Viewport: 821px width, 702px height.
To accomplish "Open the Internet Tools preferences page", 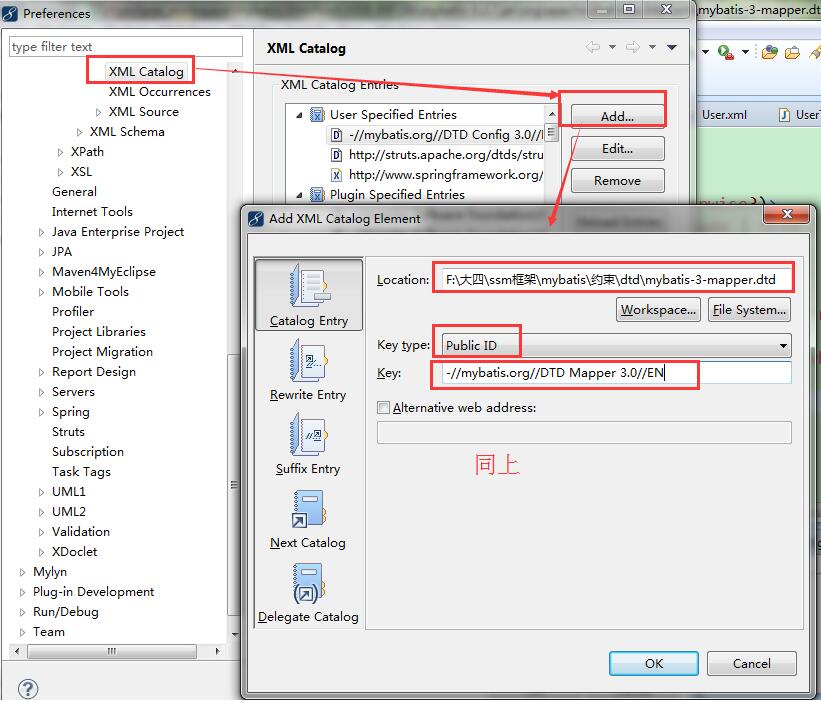I will tap(92, 211).
